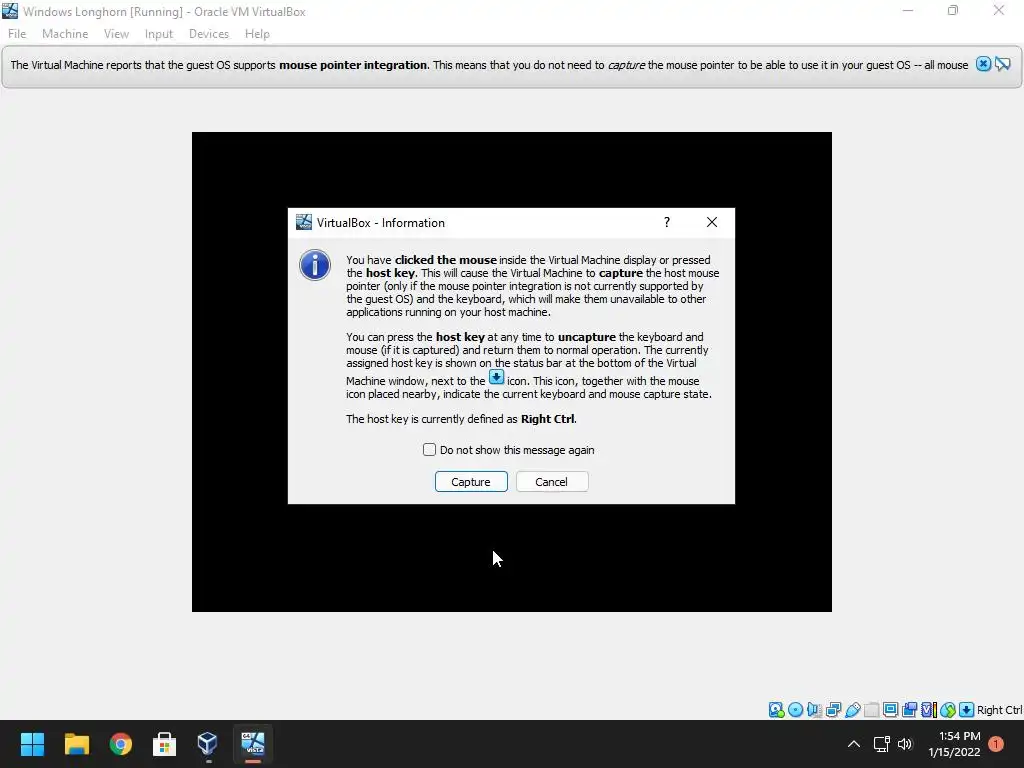The image size is (1024, 768).
Task: Click the keyboard capture arrow status icon
Action: pyautogui.click(x=967, y=710)
